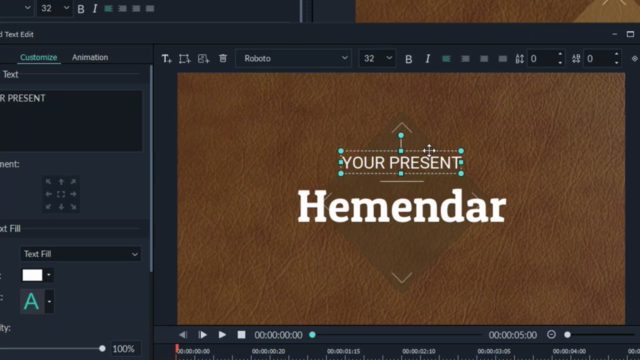This screenshot has width=640, height=360.
Task: Align text to middle-right in position grid
Action: 73,194
